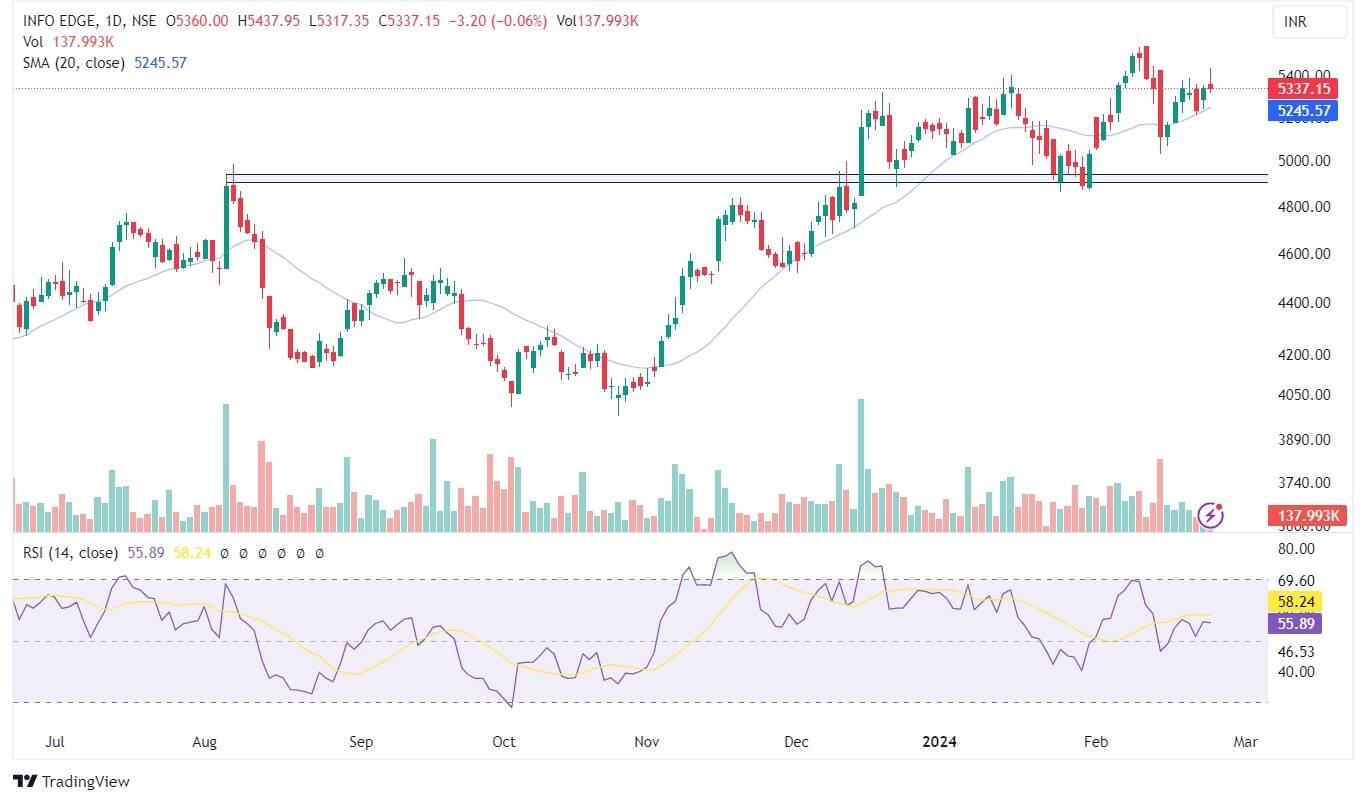Open the TradingView logo link

click(x=71, y=781)
